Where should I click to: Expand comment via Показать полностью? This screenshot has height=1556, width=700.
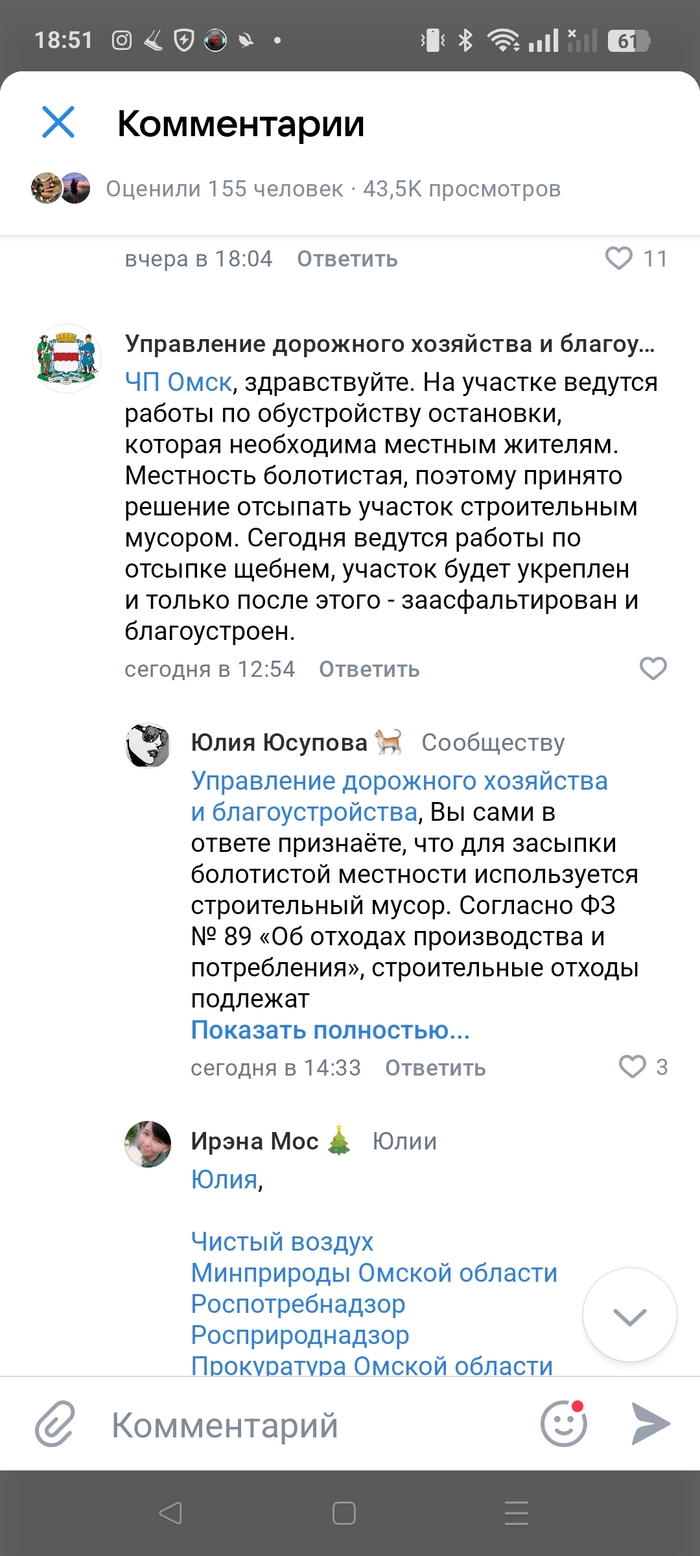[330, 1030]
